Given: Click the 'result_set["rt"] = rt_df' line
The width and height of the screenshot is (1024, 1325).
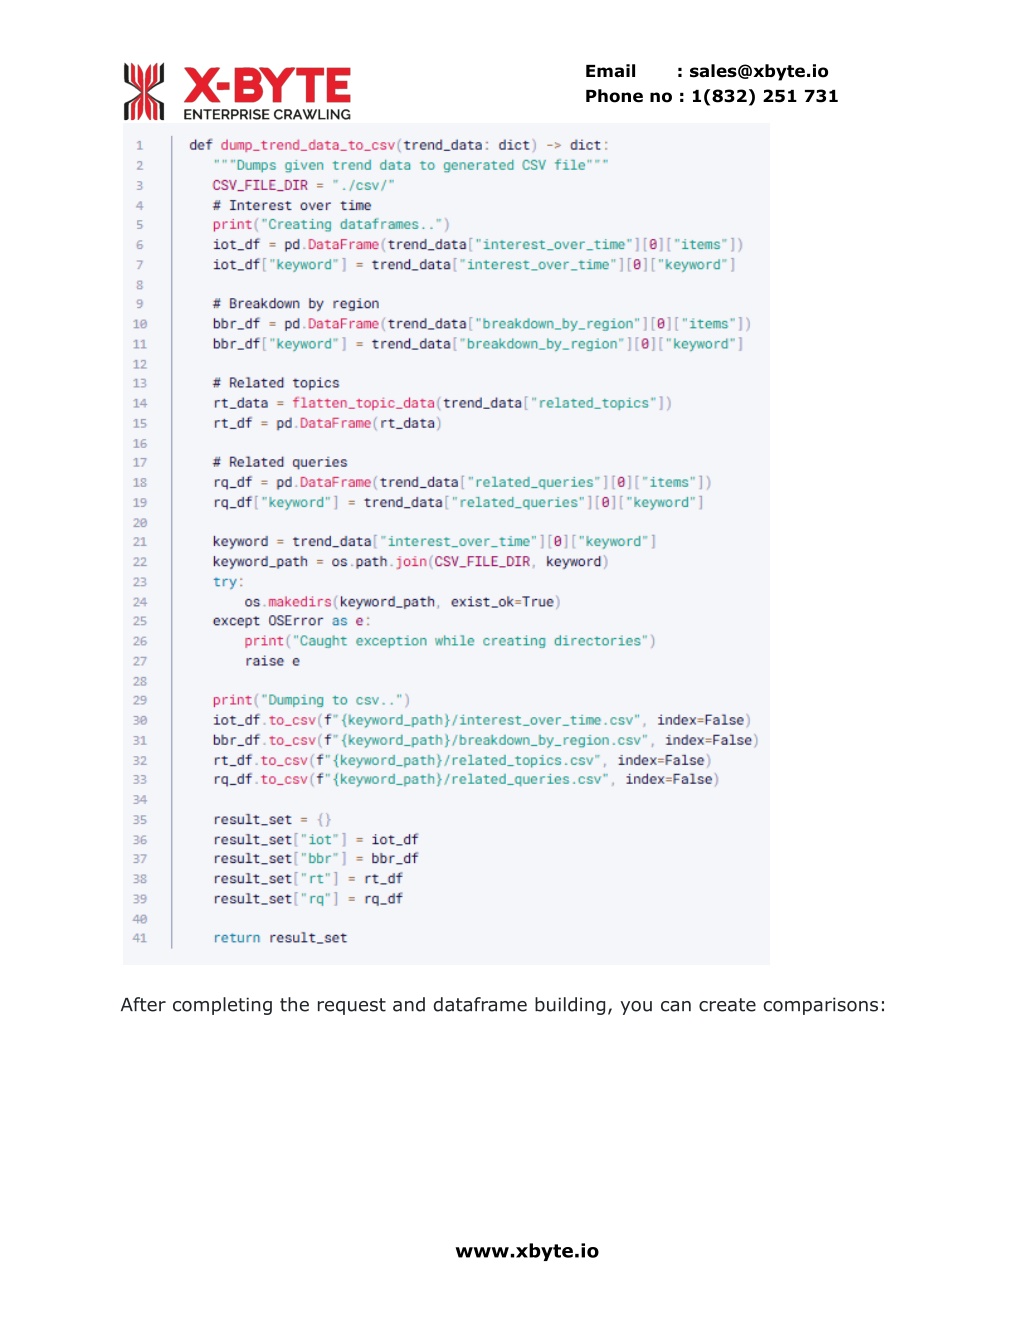Looking at the screenshot, I should point(308,879).
